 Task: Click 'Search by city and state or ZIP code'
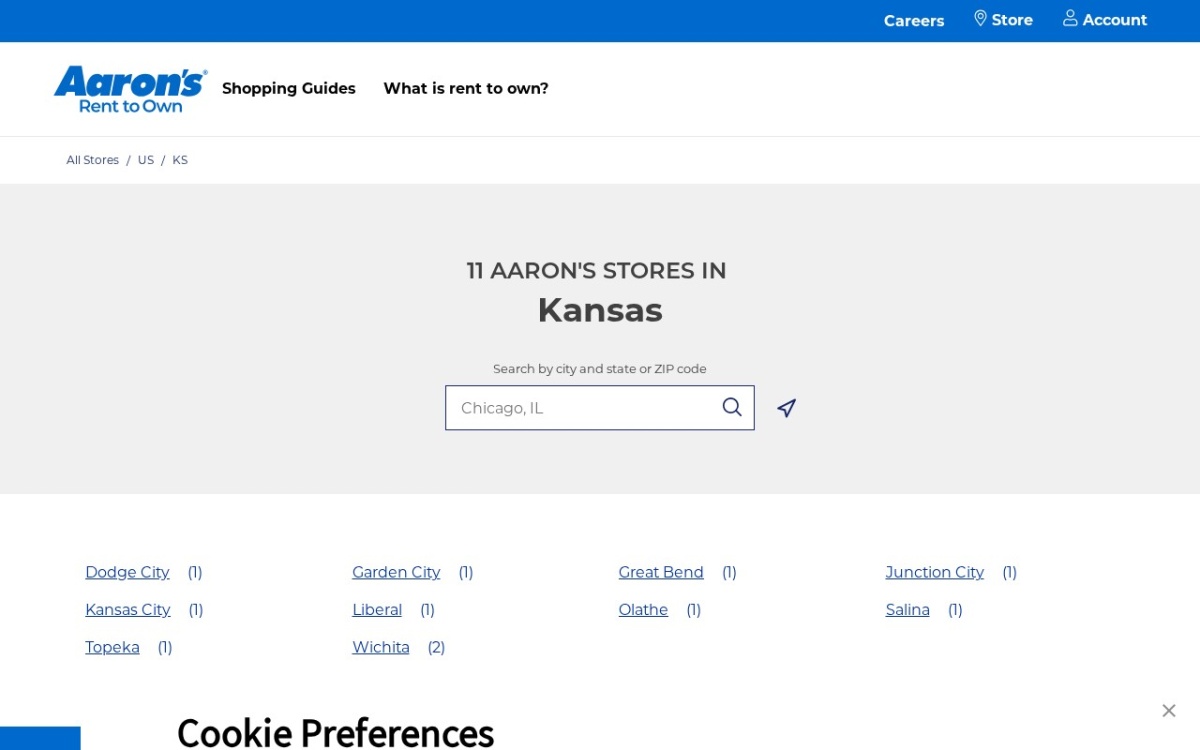tap(600, 369)
